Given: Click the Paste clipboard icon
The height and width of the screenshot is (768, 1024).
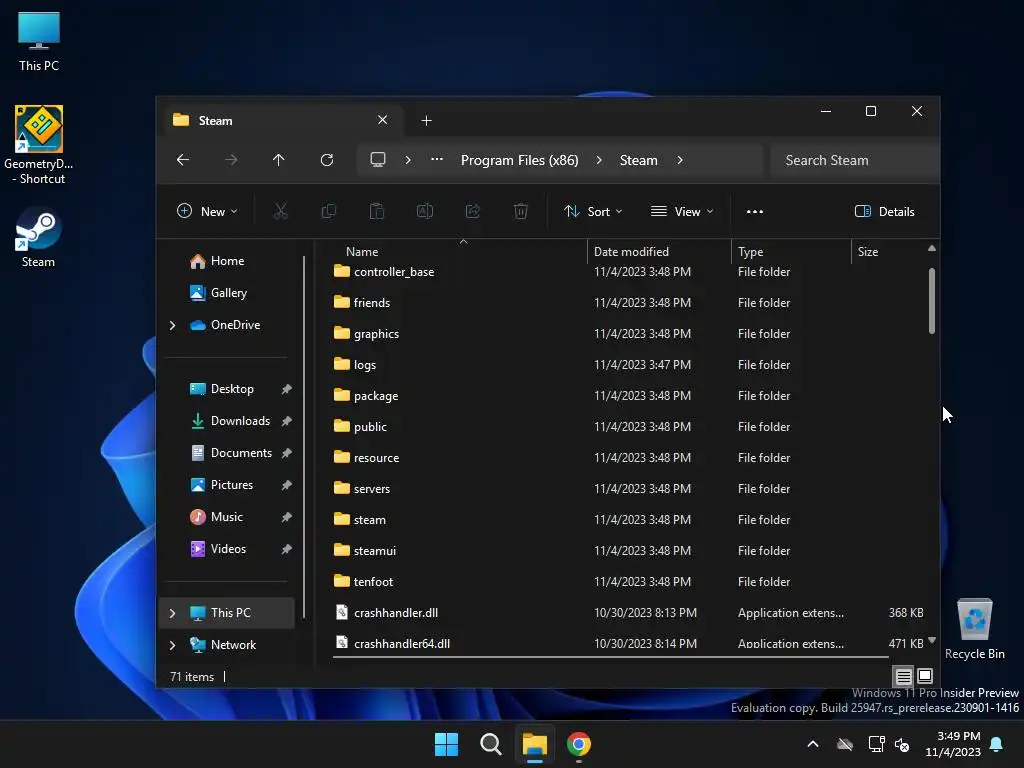Looking at the screenshot, I should point(377,211).
